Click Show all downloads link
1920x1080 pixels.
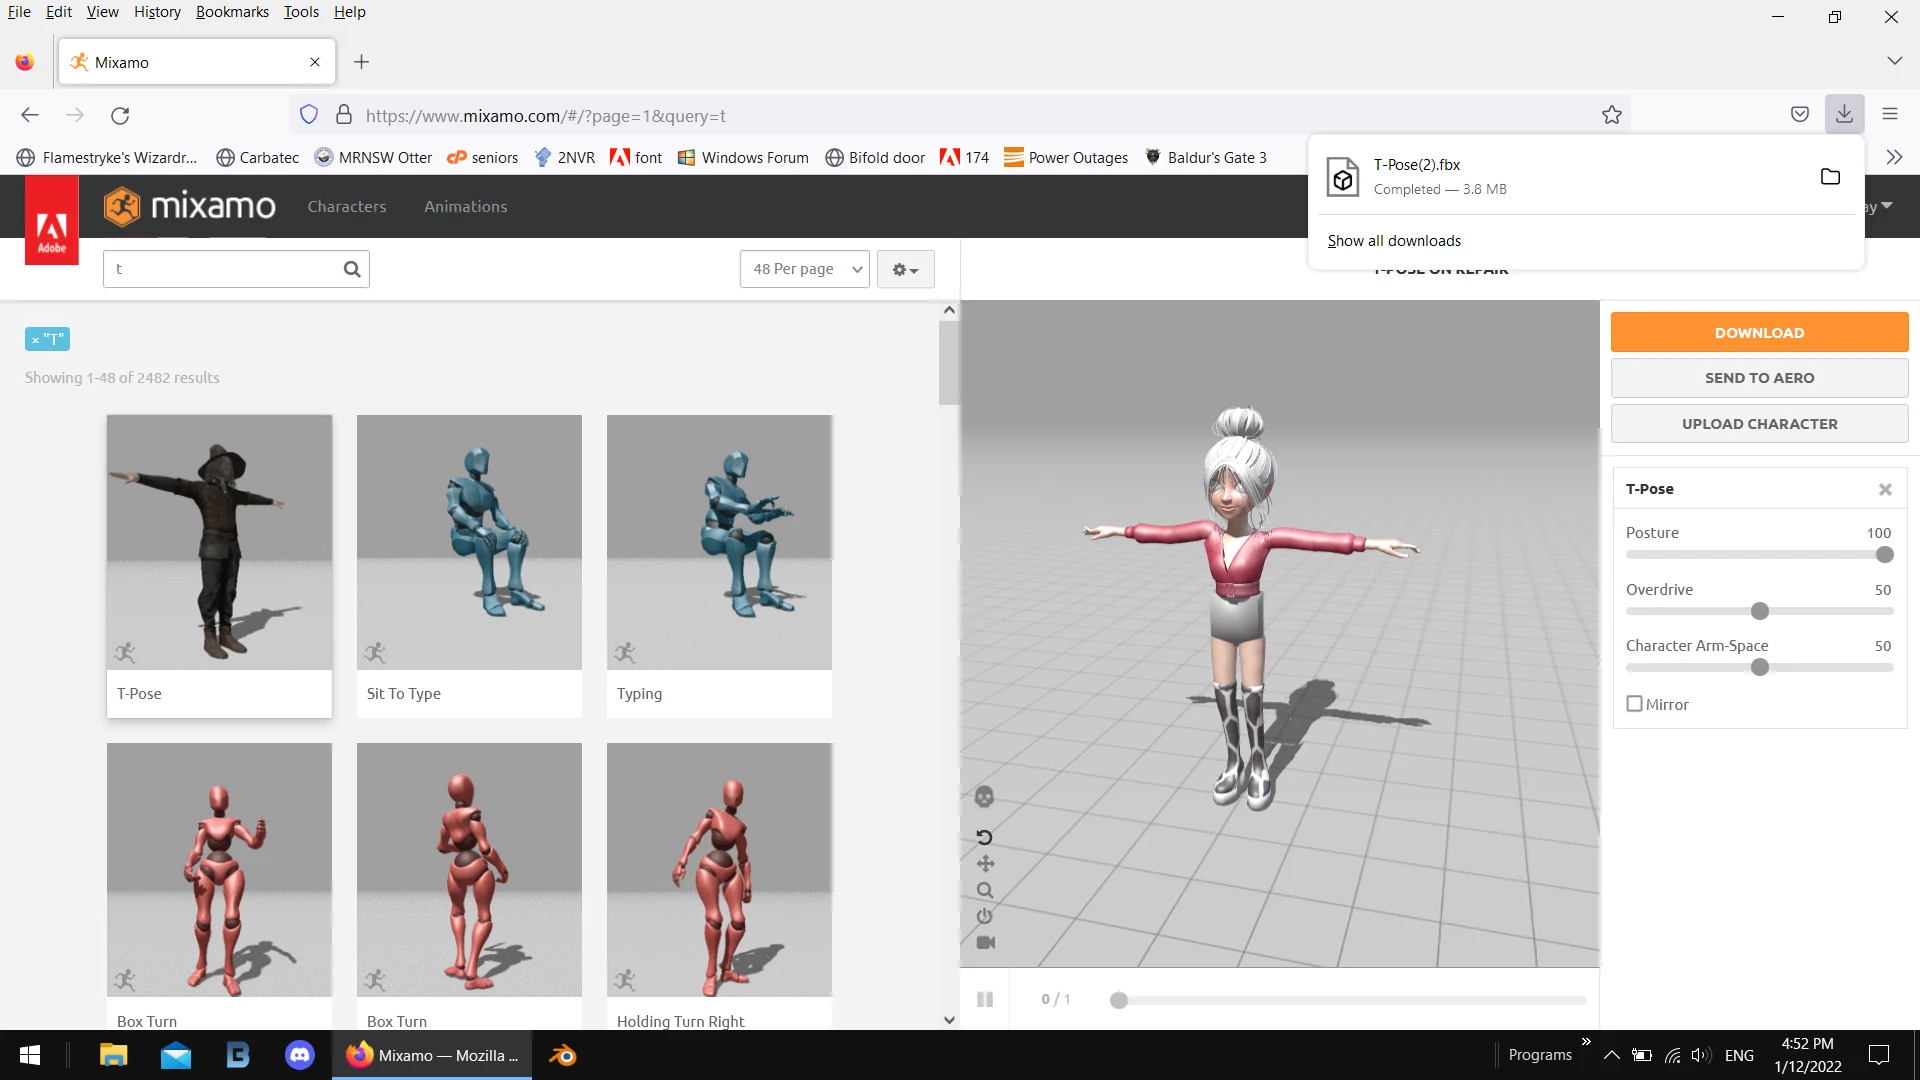(1394, 241)
